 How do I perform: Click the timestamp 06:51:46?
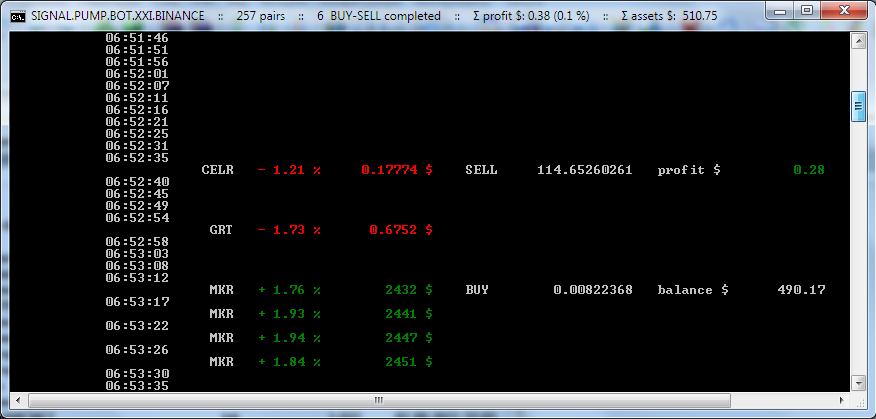coord(137,38)
